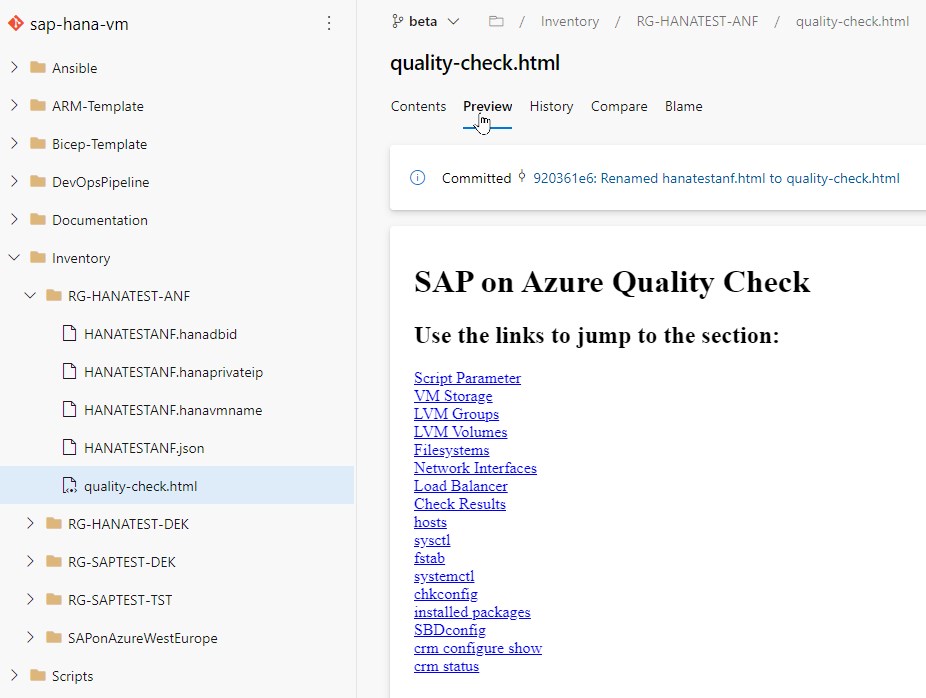Switch to the Contents tab
Viewport: 926px width, 698px height.
[x=418, y=106]
